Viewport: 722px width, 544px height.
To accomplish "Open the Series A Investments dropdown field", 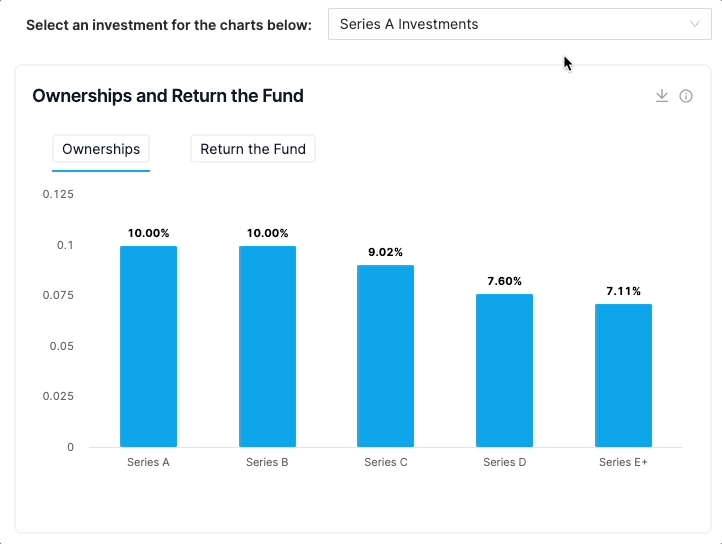I will (510, 24).
